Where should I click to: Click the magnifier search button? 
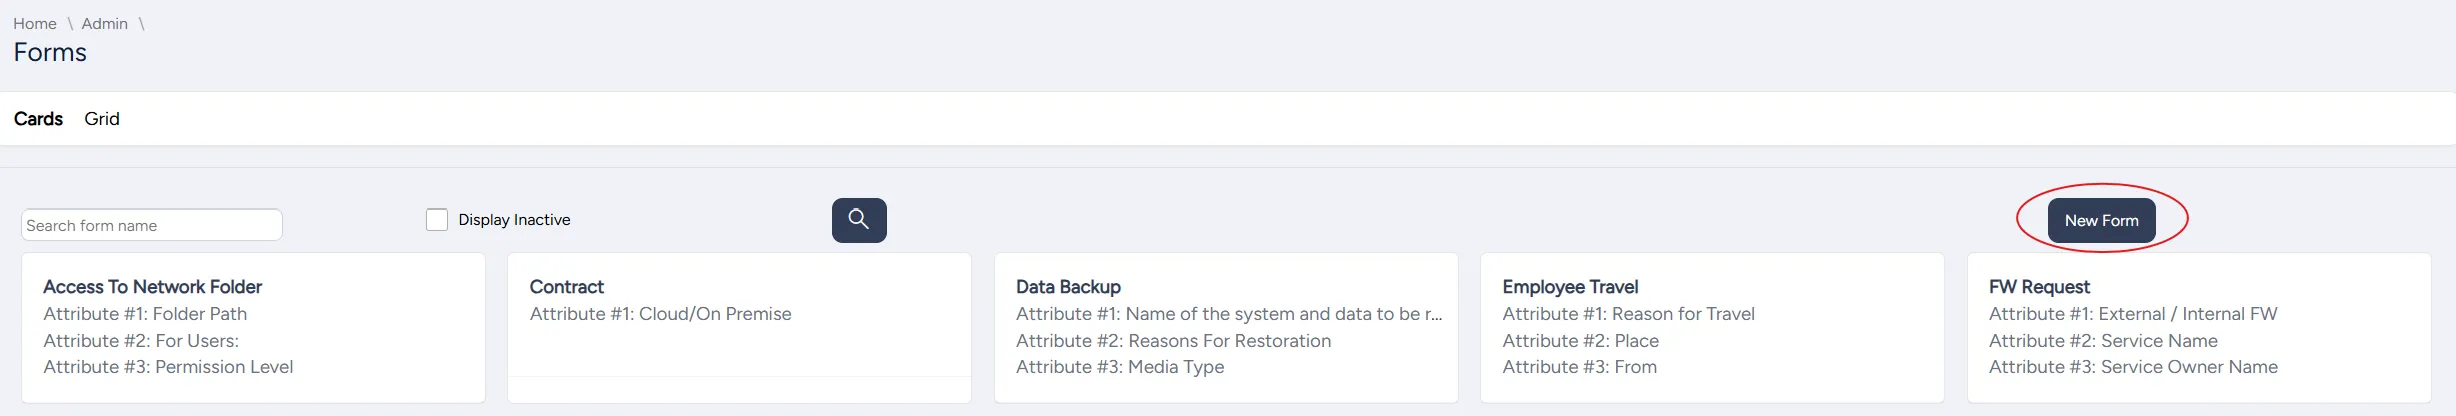(859, 220)
